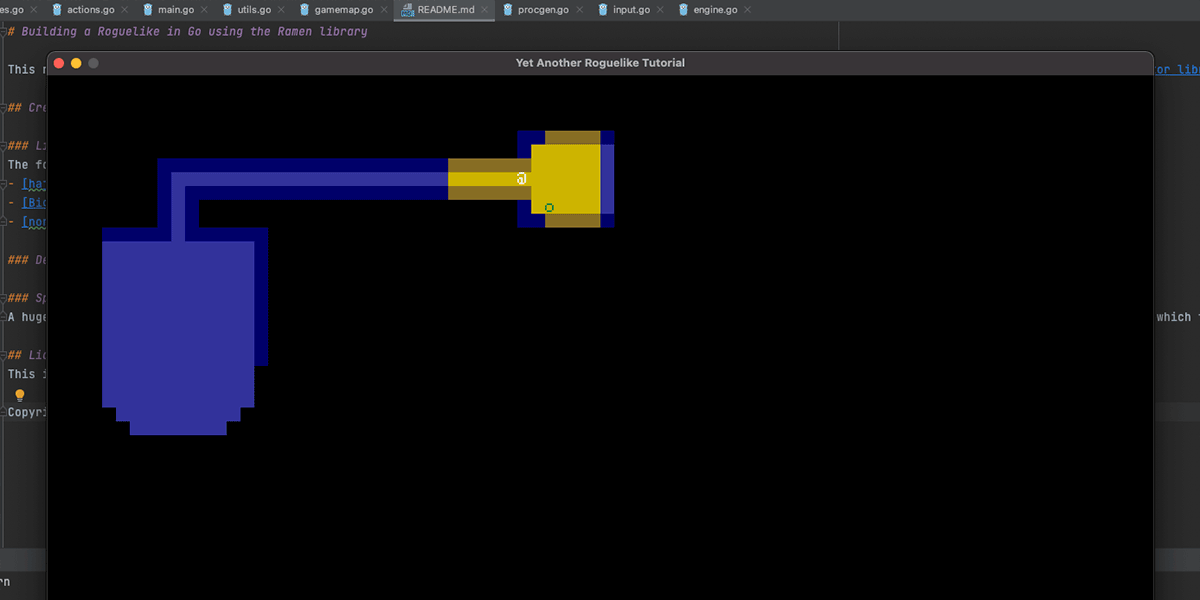Click the gopher icon on the main.go tab
This screenshot has width=1200, height=600.
pyautogui.click(x=148, y=9)
